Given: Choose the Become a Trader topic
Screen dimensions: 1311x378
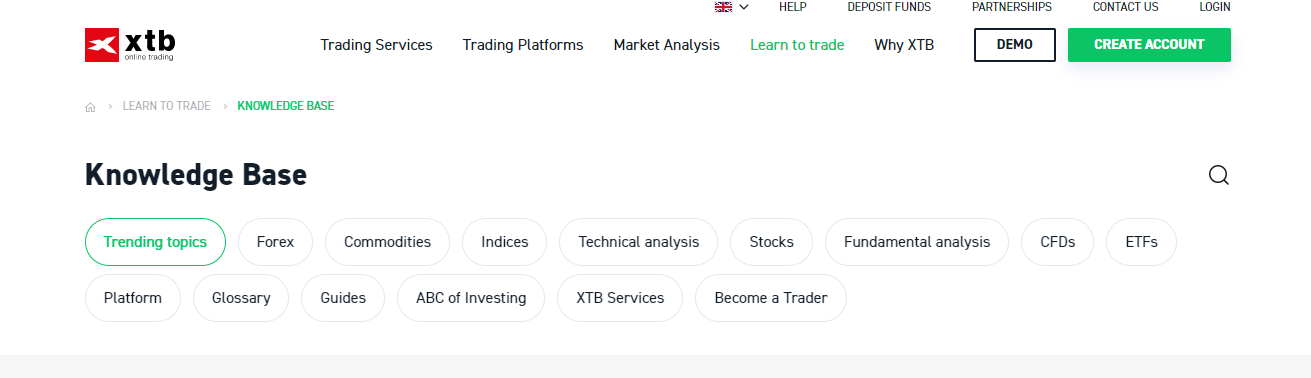Looking at the screenshot, I should click(x=771, y=298).
